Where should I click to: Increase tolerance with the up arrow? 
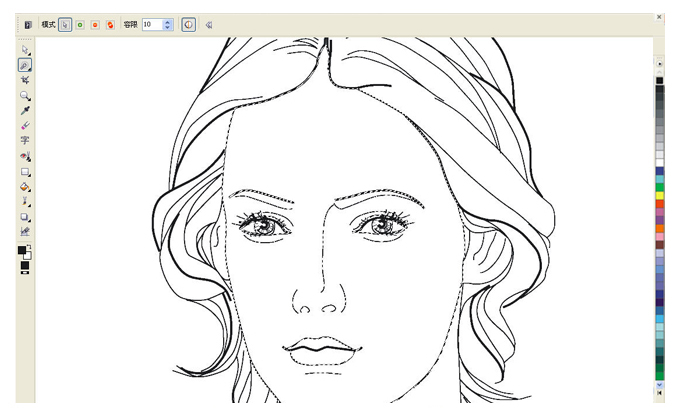pyautogui.click(x=168, y=22)
